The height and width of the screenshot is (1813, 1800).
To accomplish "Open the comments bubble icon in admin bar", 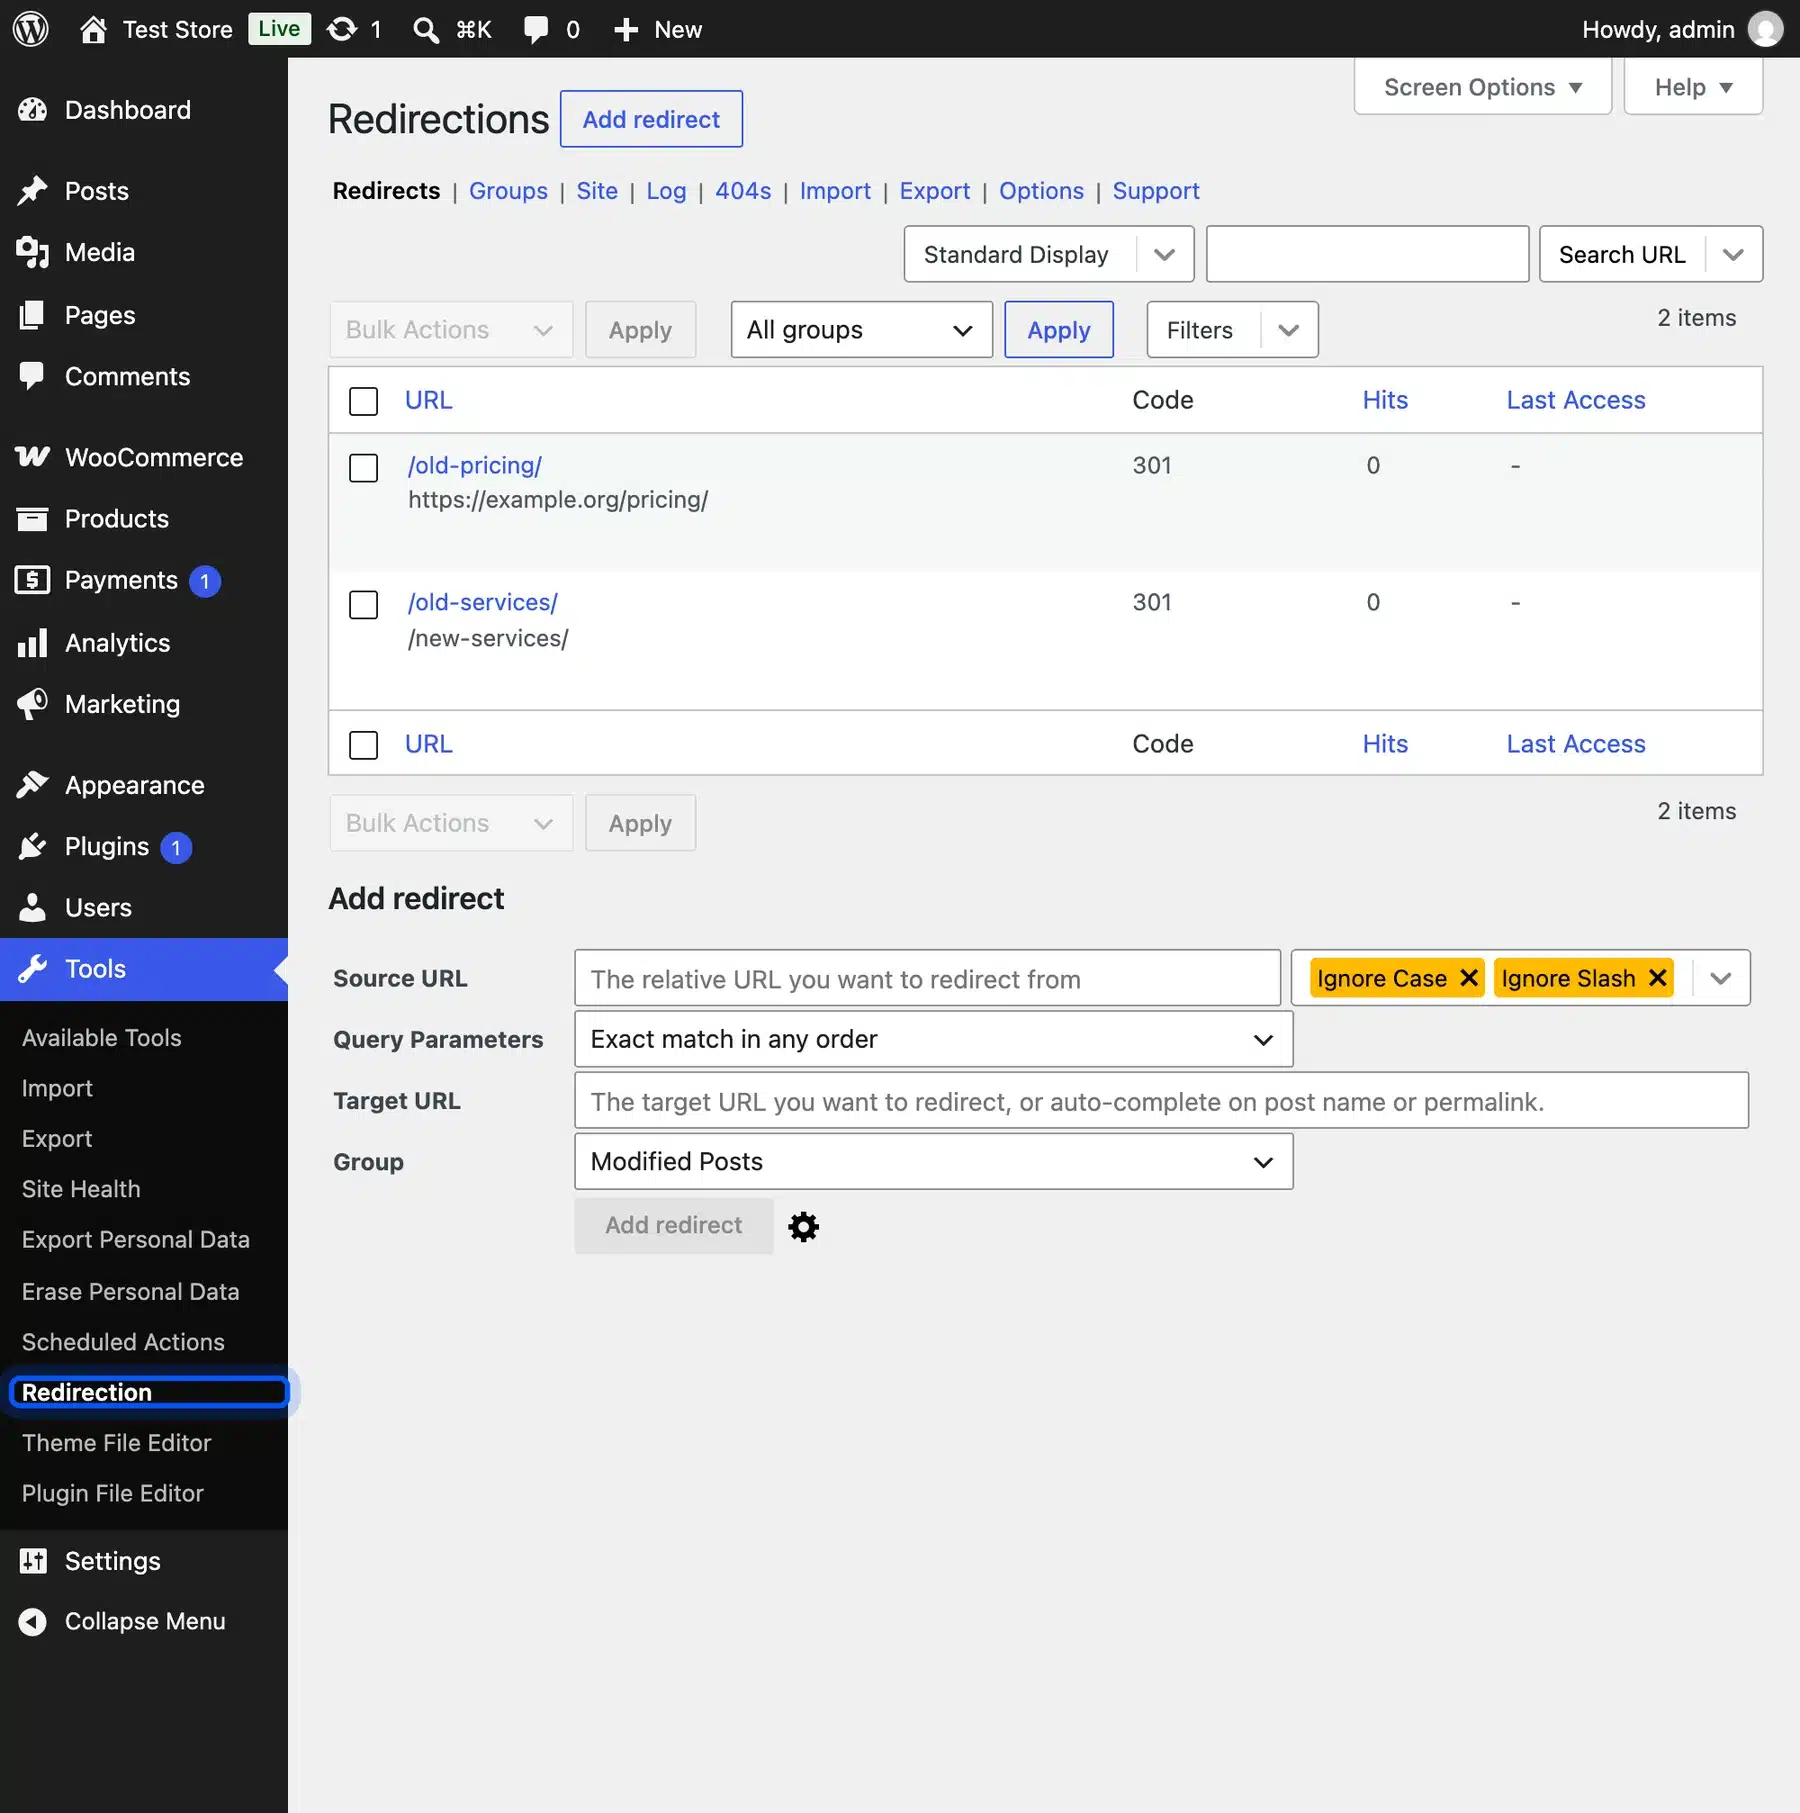I will pyautogui.click(x=536, y=30).
